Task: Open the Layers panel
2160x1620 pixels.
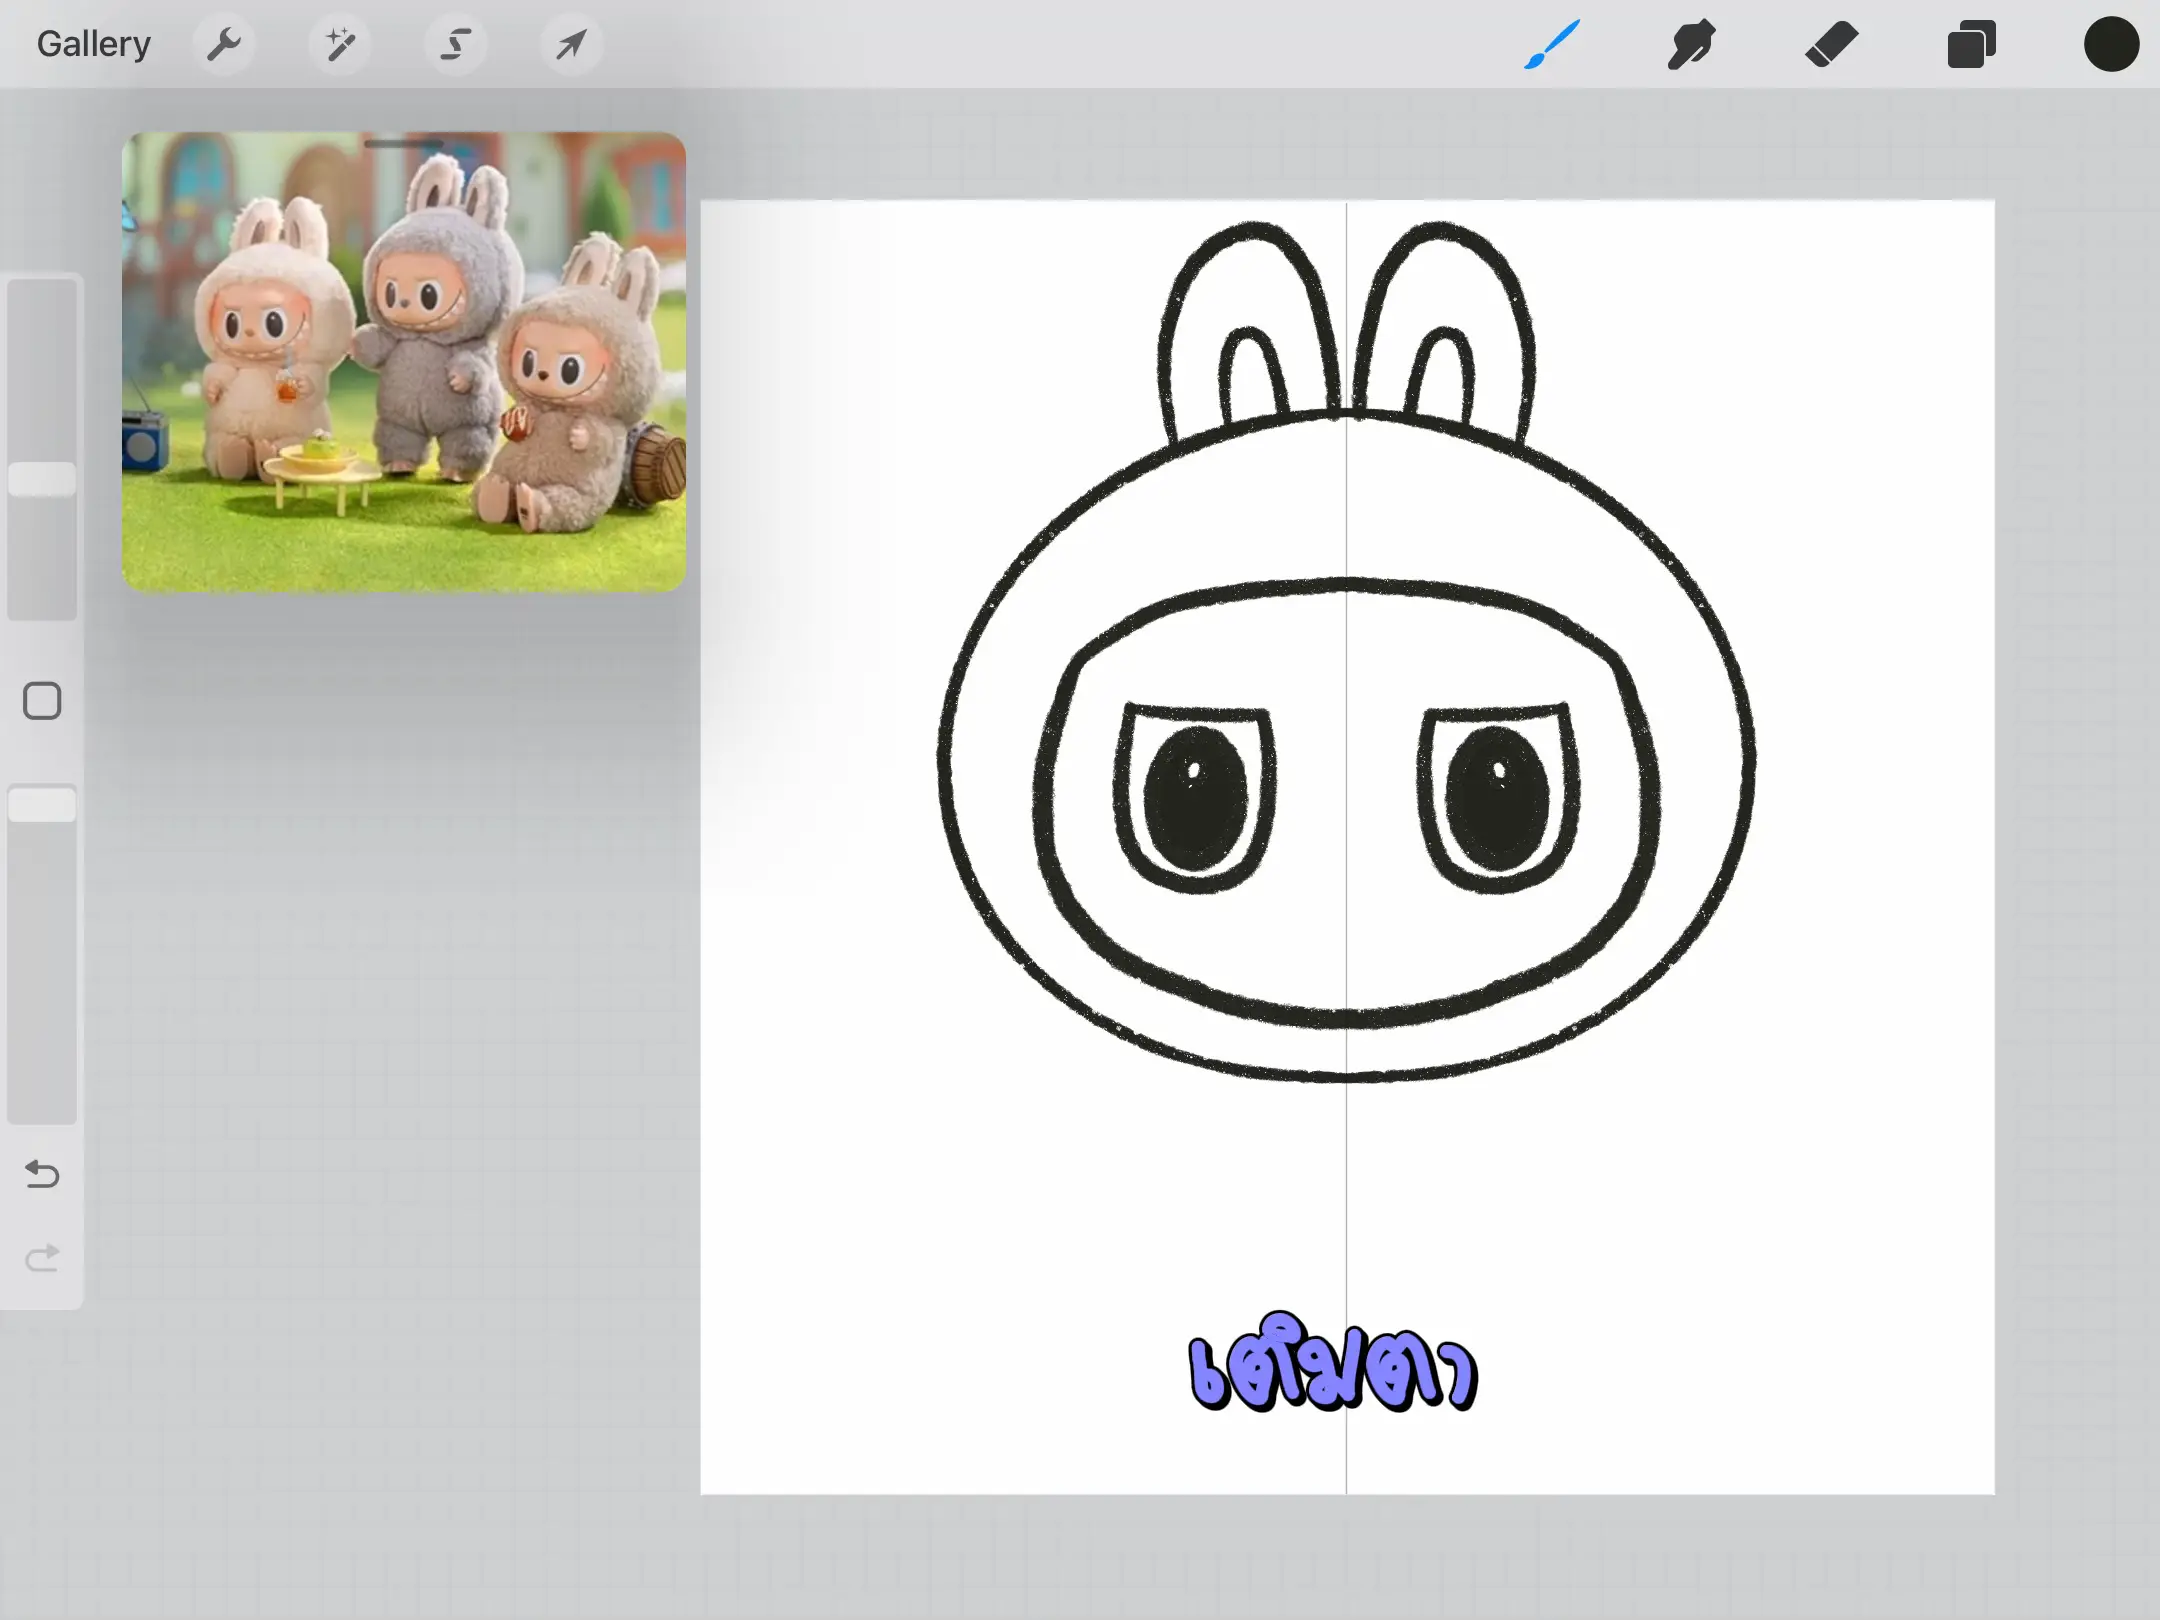Action: (1971, 44)
